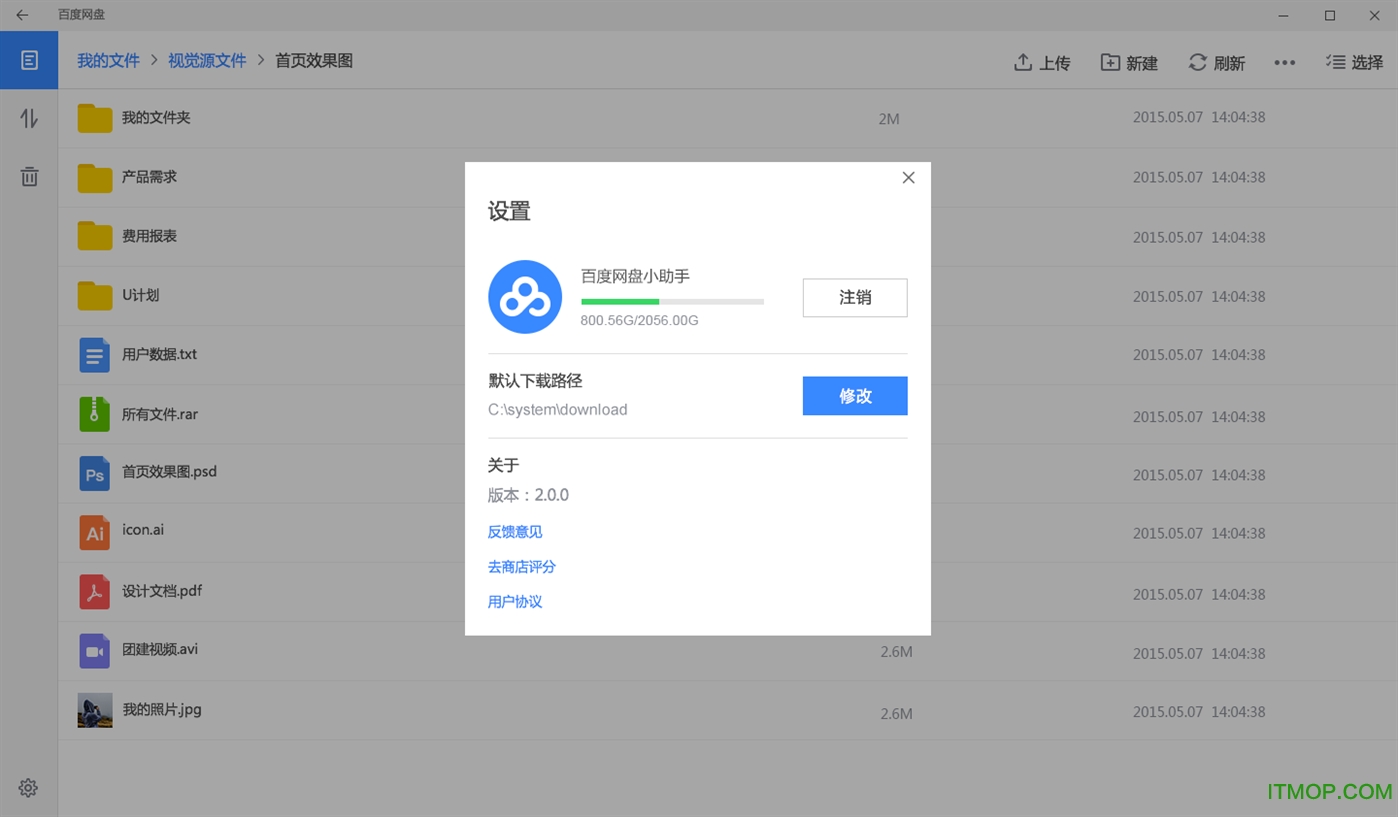
Task: Click the 注销 logout button
Action: (x=855, y=297)
